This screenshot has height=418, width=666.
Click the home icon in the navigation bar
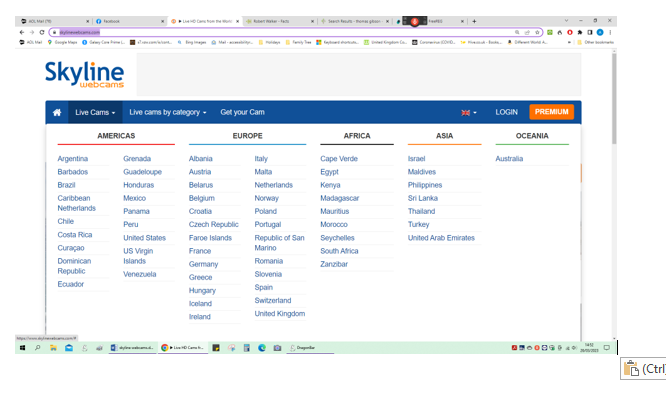pyautogui.click(x=57, y=112)
